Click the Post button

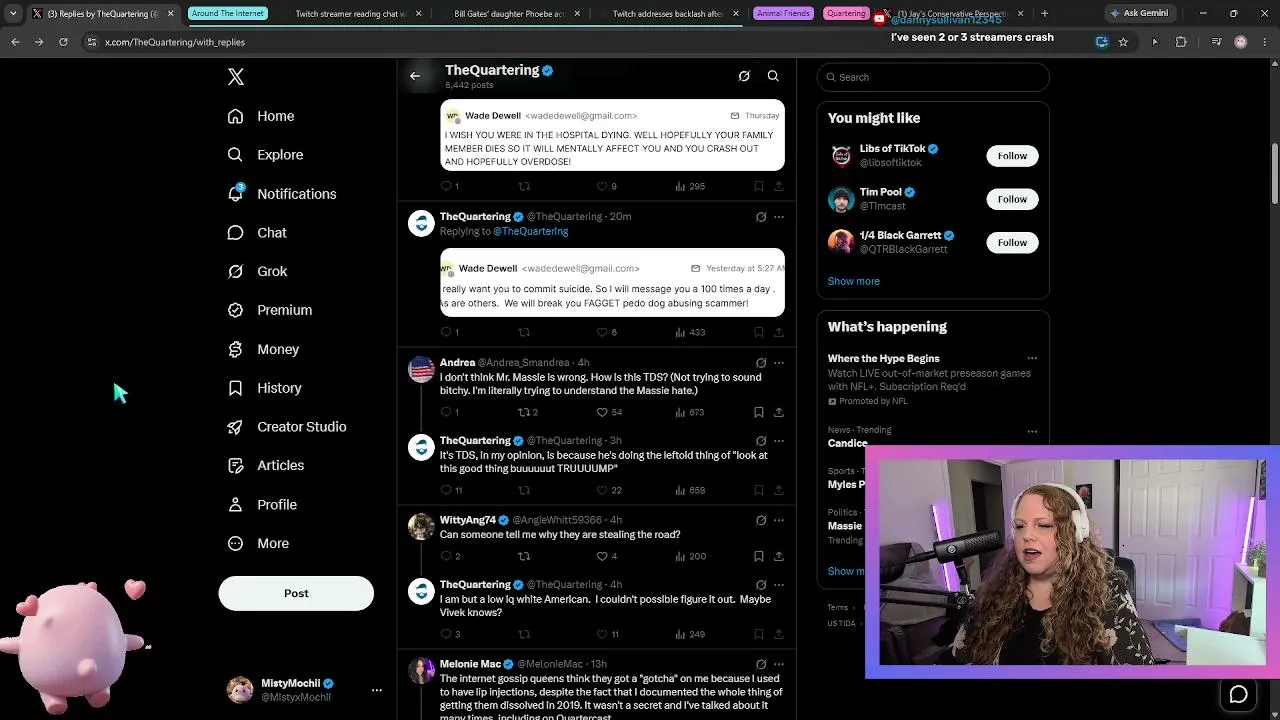[296, 593]
